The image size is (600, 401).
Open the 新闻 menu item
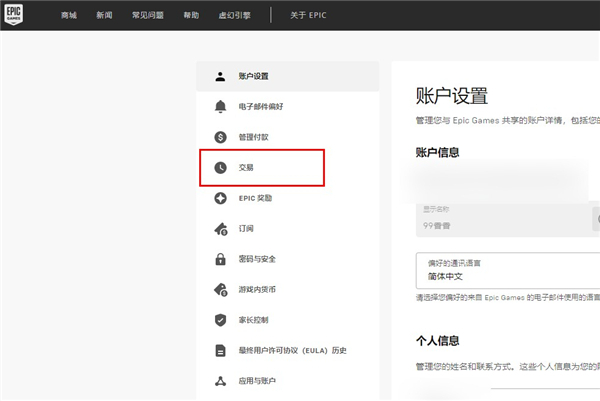[x=105, y=17]
